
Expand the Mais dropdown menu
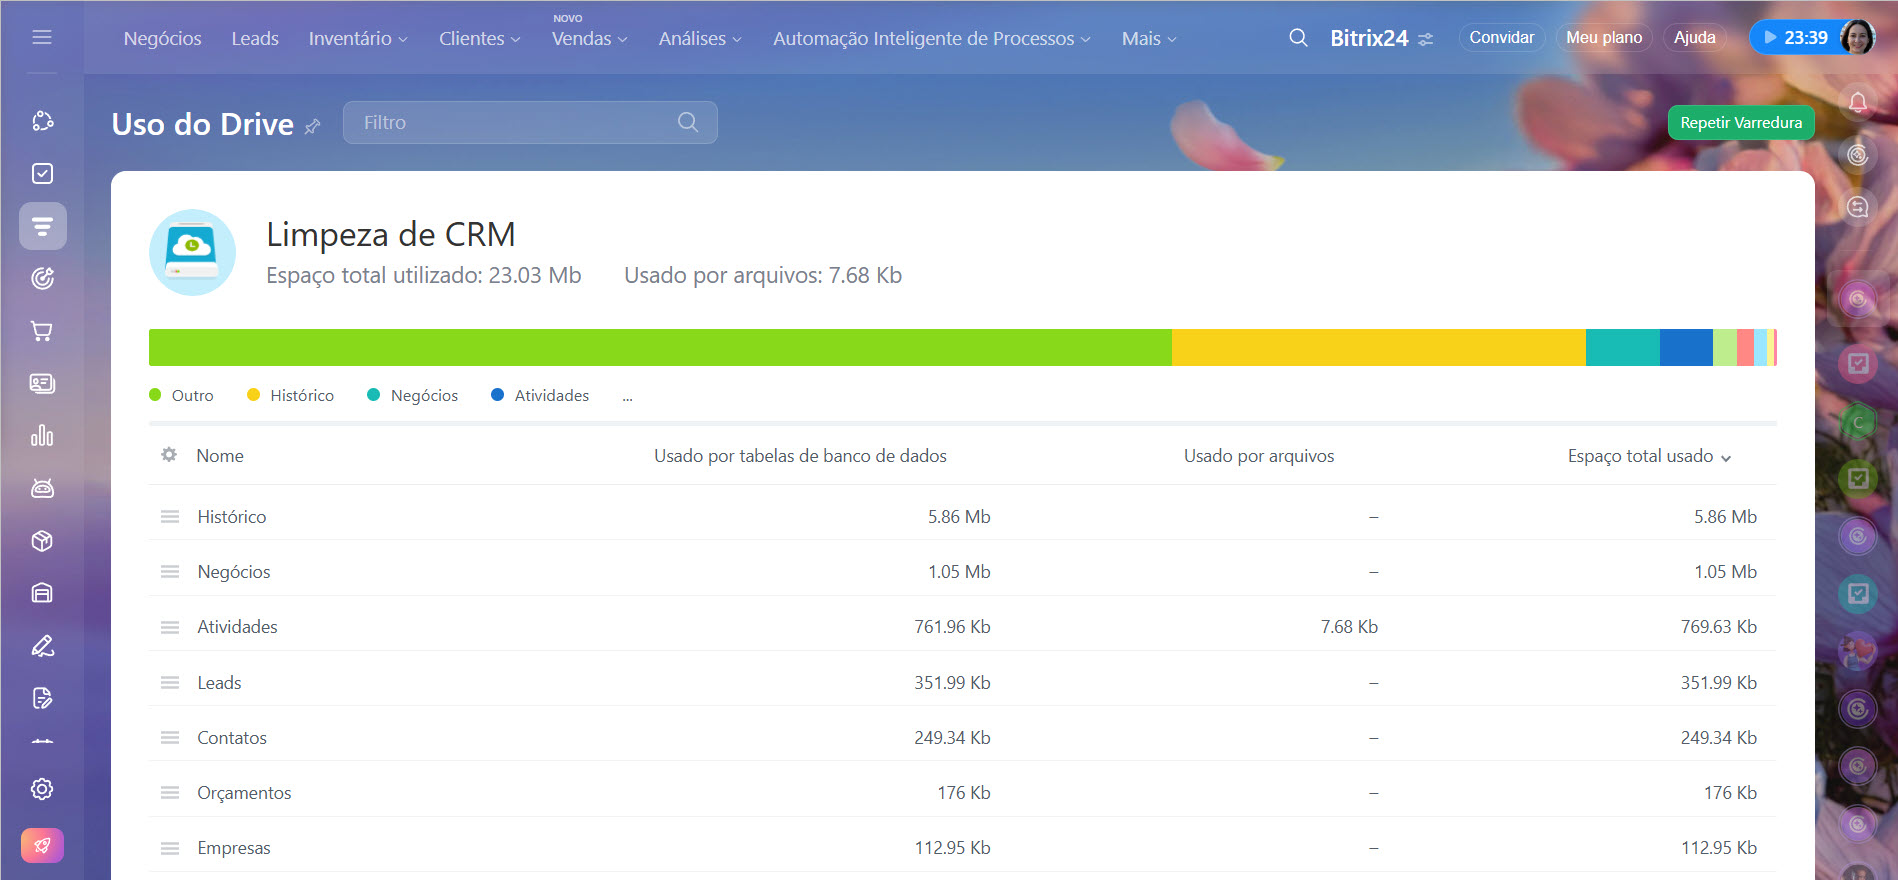click(1149, 39)
